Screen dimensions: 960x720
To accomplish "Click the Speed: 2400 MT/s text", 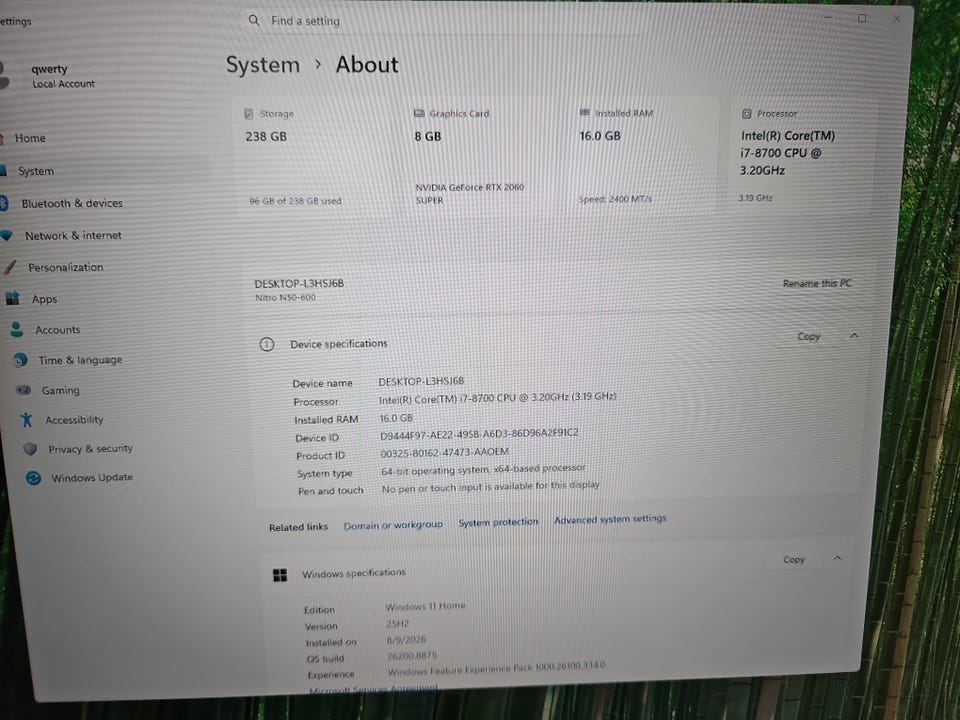I will [x=615, y=199].
